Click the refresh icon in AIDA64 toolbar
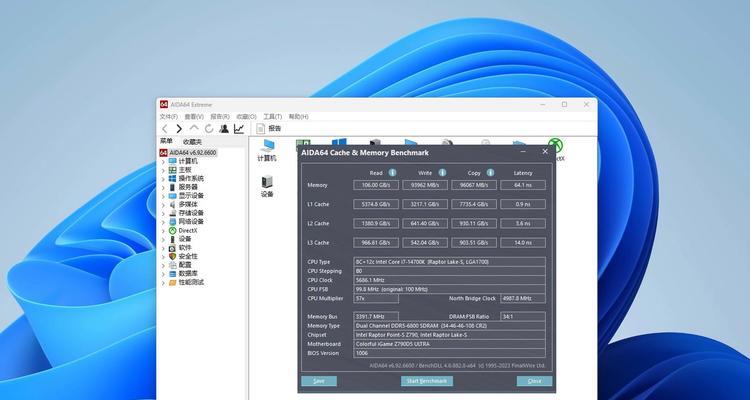 pos(209,129)
